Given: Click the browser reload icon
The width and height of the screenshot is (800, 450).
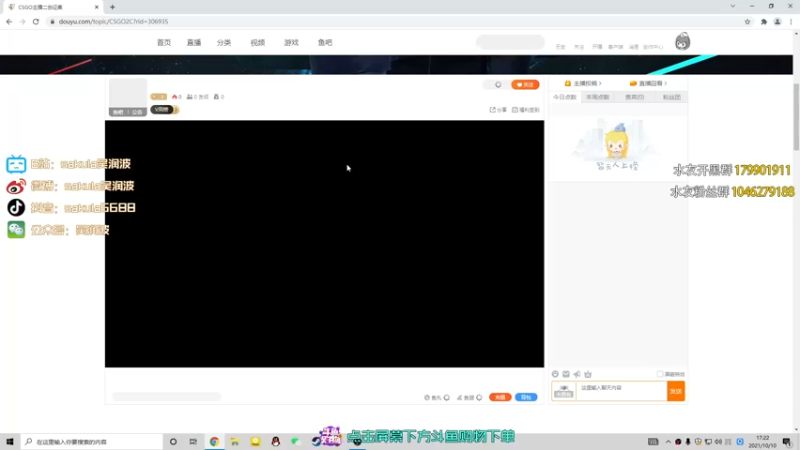Looking at the screenshot, I should click(x=36, y=21).
